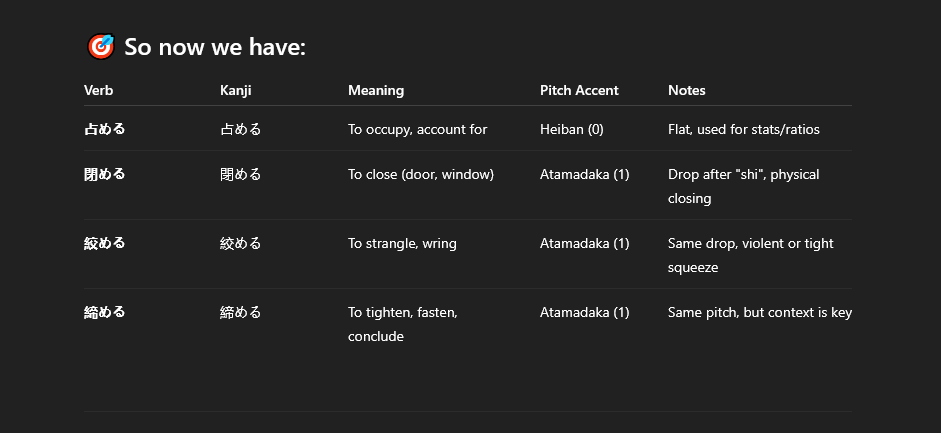Image resolution: width=941 pixels, height=433 pixels.
Task: Select bold 締める in Verb column
Action: pyautogui.click(x=104, y=312)
